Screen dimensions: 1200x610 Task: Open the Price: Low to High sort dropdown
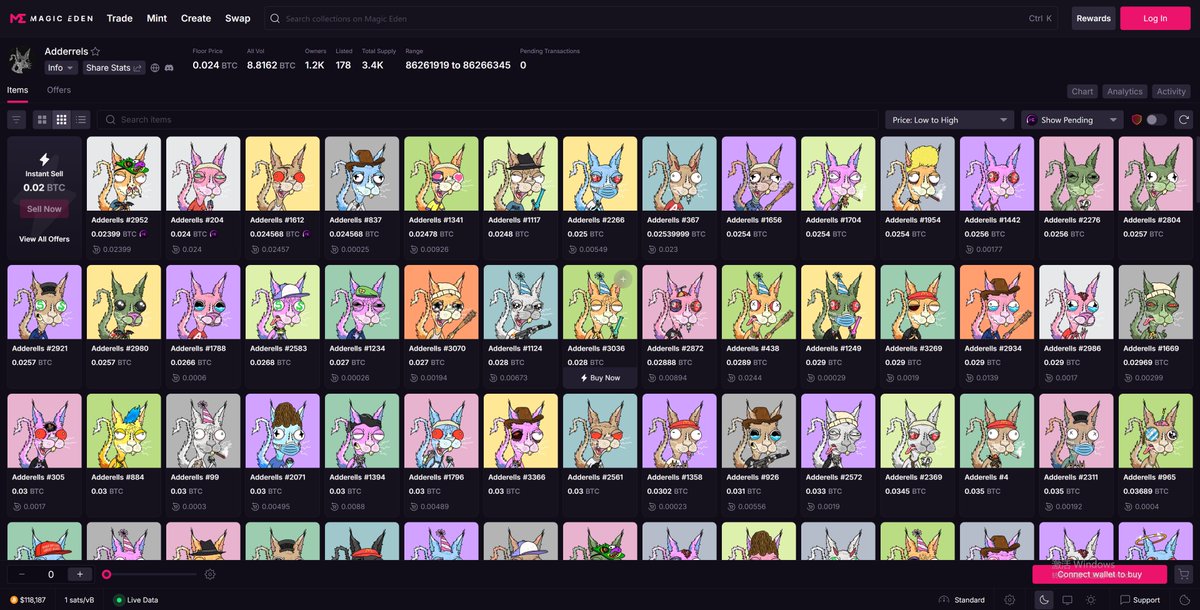pos(950,120)
